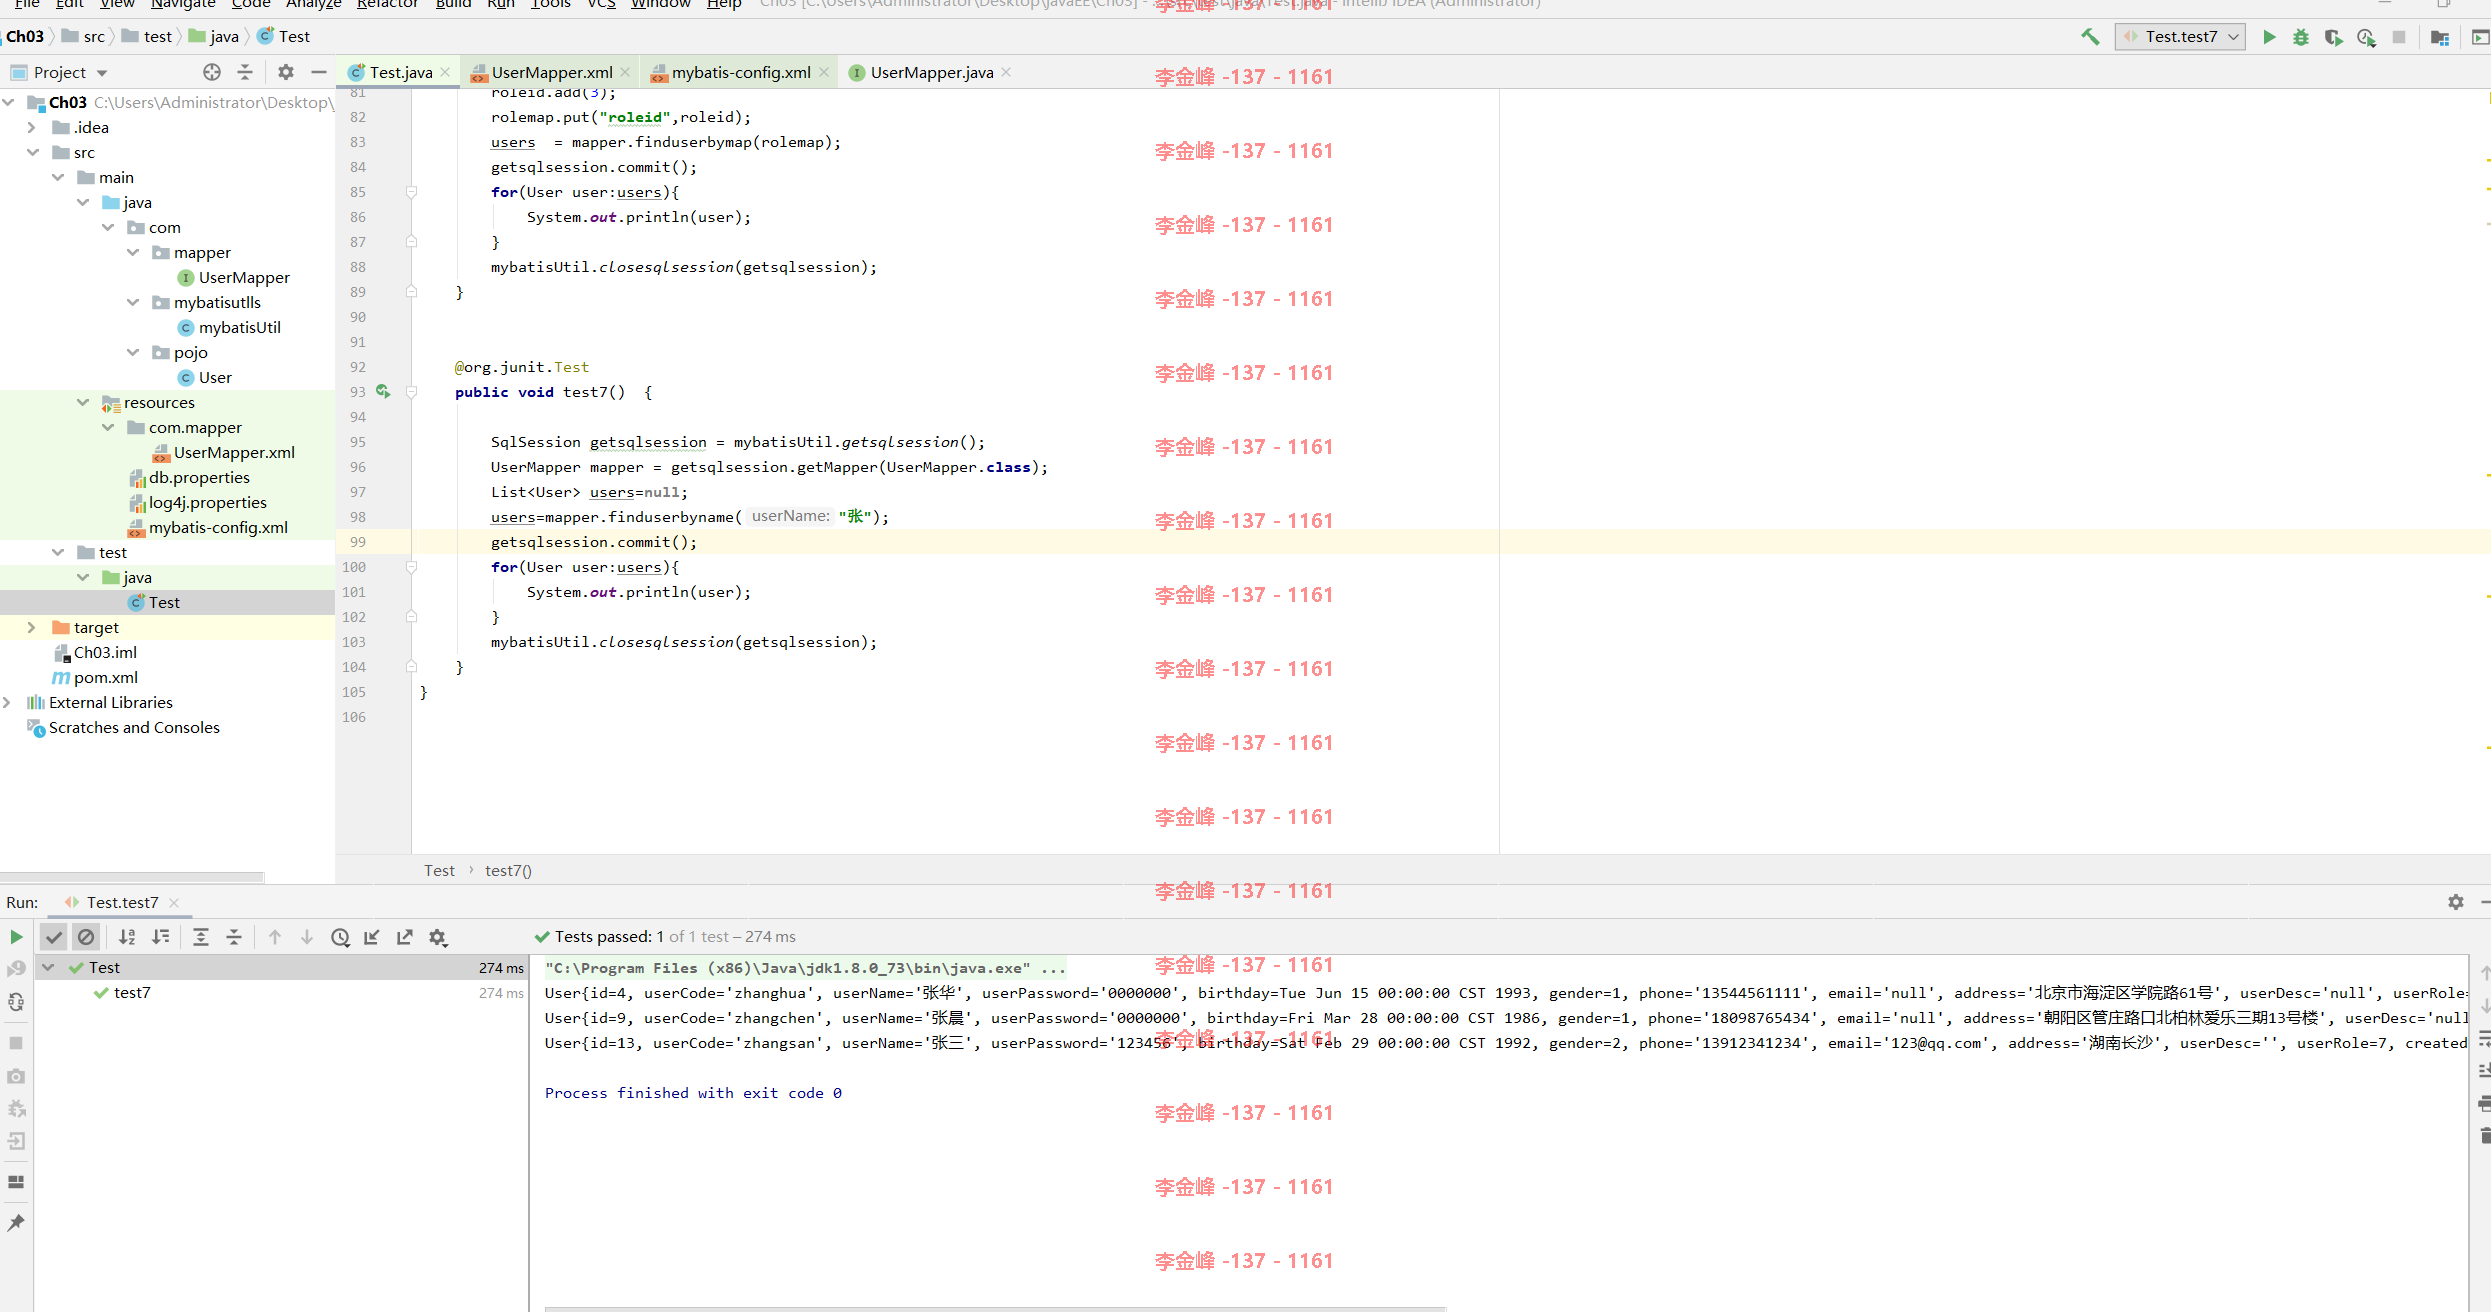Select User class under pojo
The height and width of the screenshot is (1312, 2491).
click(x=215, y=377)
